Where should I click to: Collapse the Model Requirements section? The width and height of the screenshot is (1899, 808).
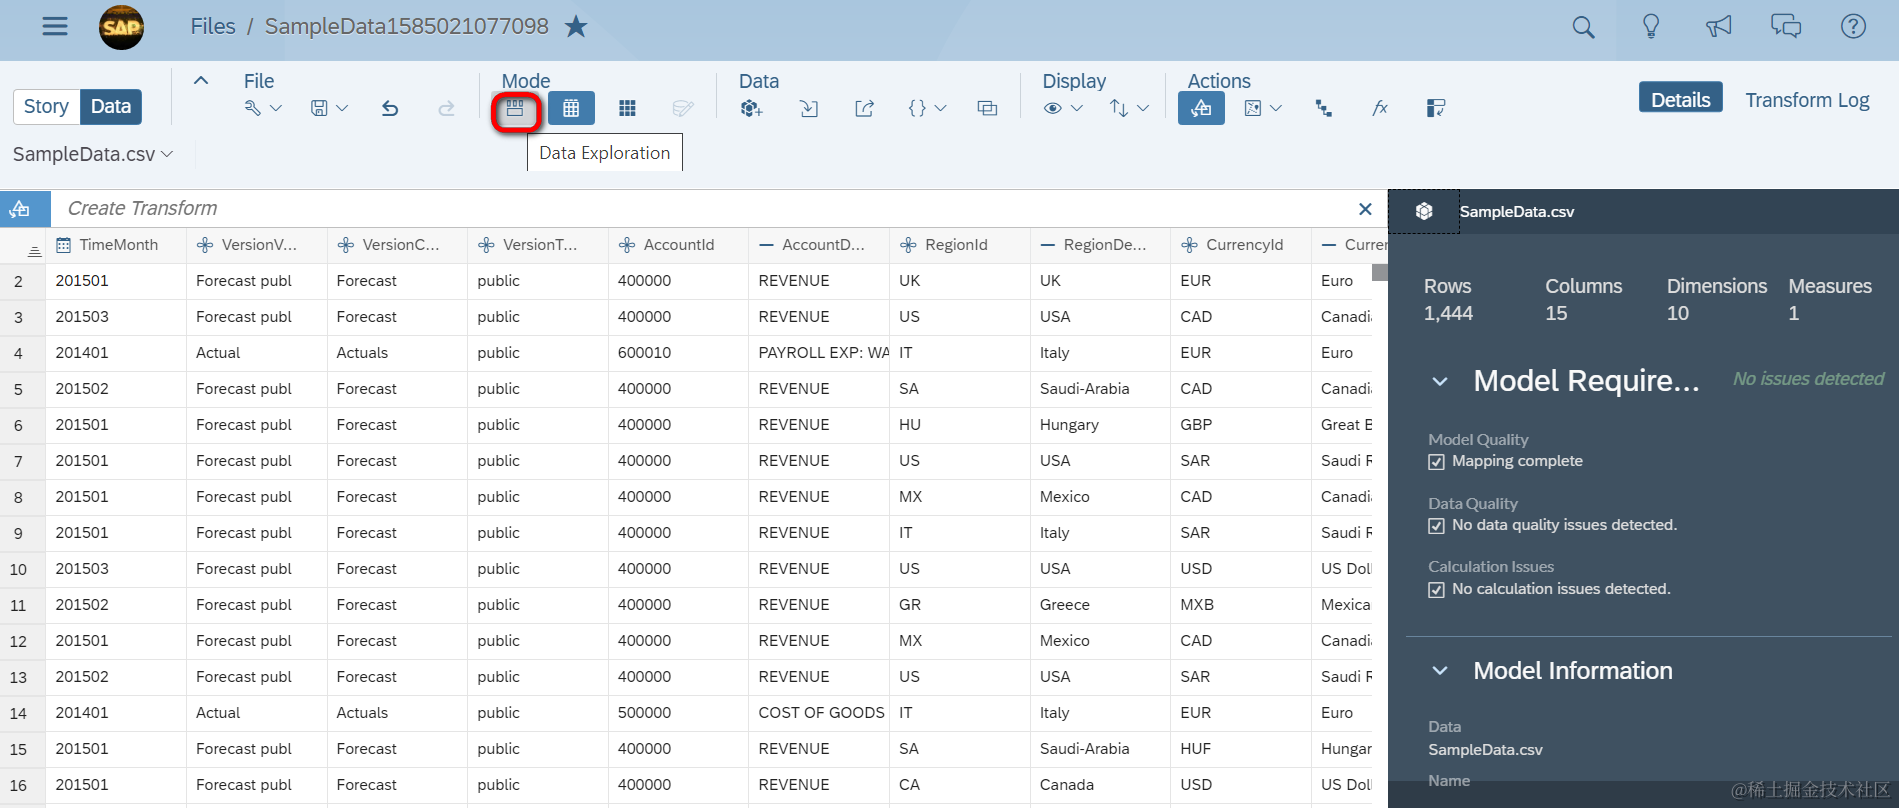(x=1439, y=381)
